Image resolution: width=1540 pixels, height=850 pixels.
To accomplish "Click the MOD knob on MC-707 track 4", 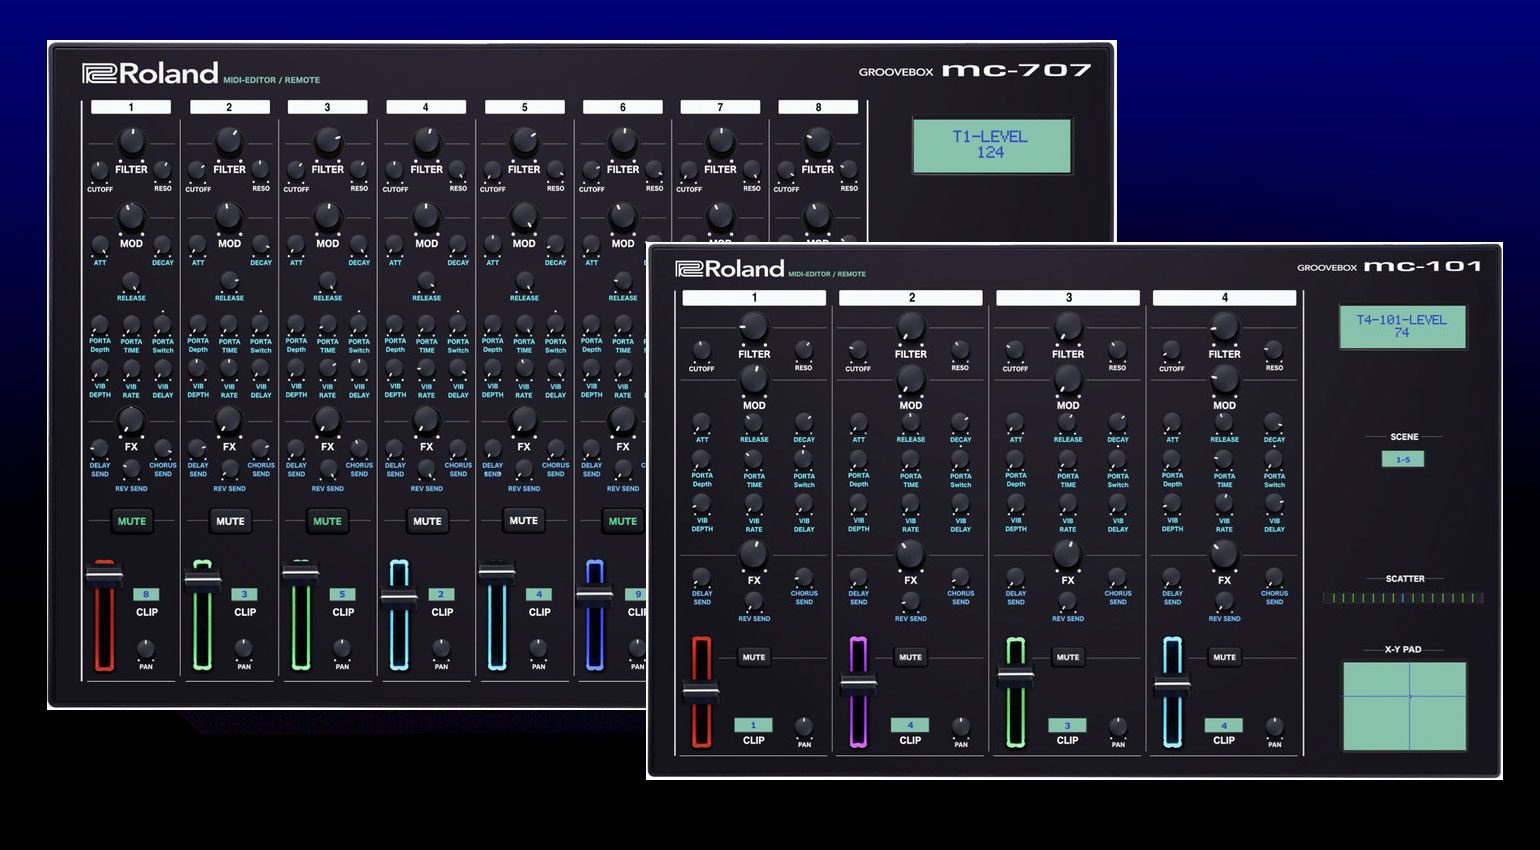I will point(426,217).
